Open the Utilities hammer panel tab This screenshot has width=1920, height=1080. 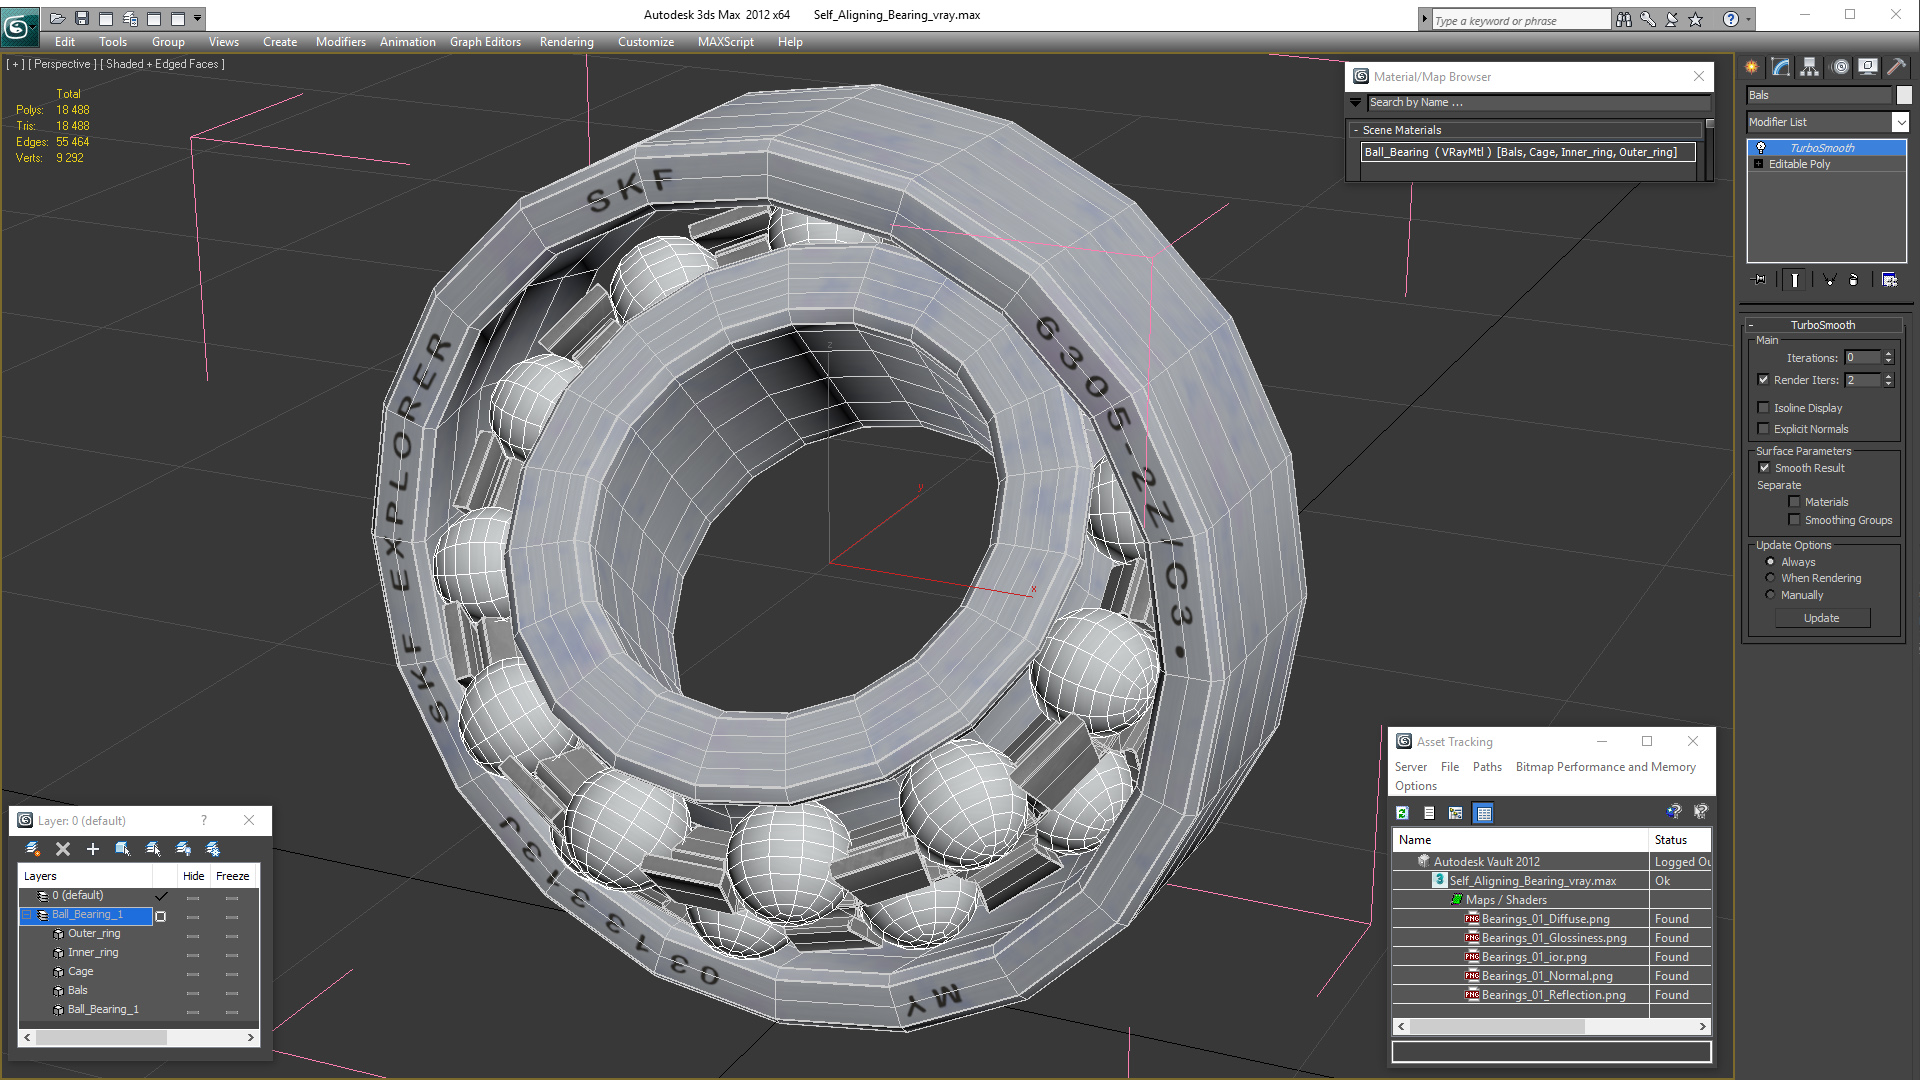[x=1897, y=67]
